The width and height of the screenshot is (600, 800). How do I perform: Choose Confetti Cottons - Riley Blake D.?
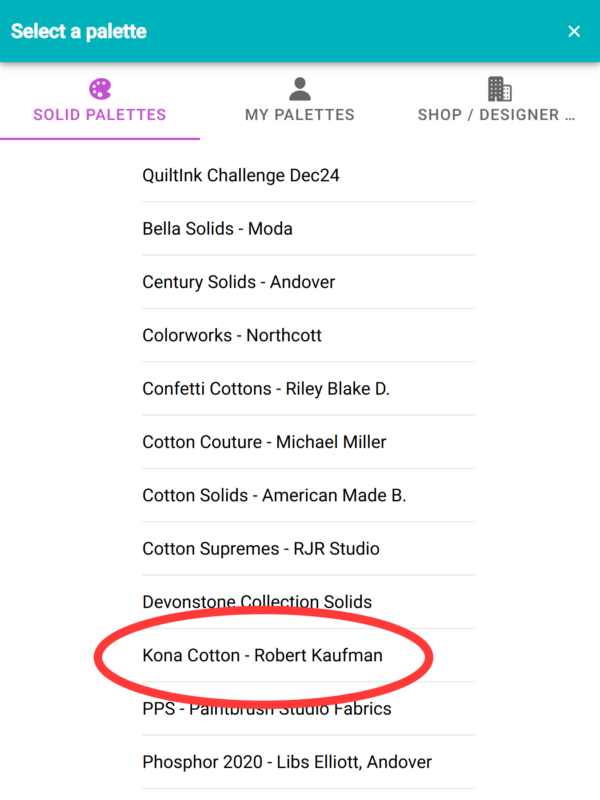click(x=266, y=389)
